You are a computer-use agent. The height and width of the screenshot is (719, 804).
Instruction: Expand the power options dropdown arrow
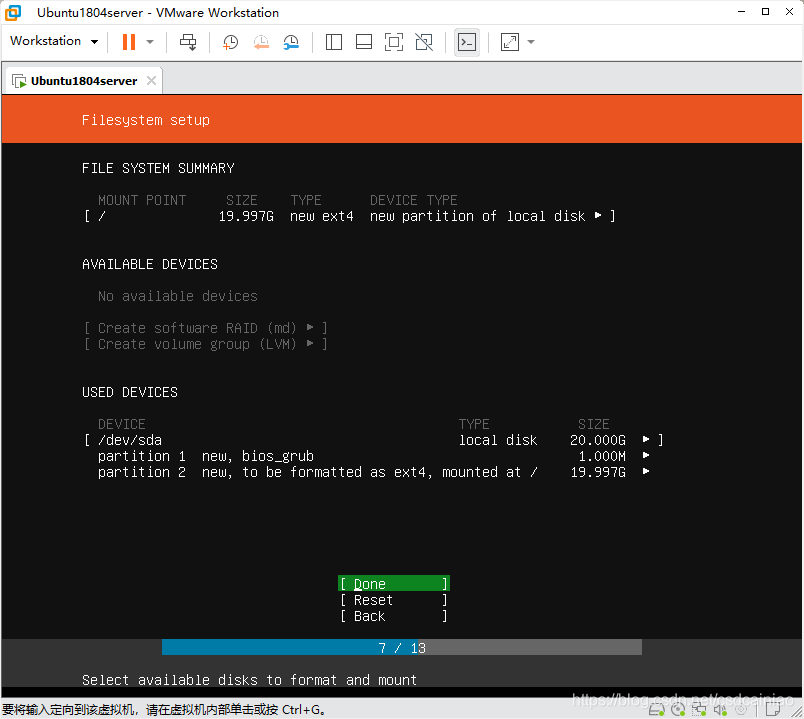coord(150,42)
